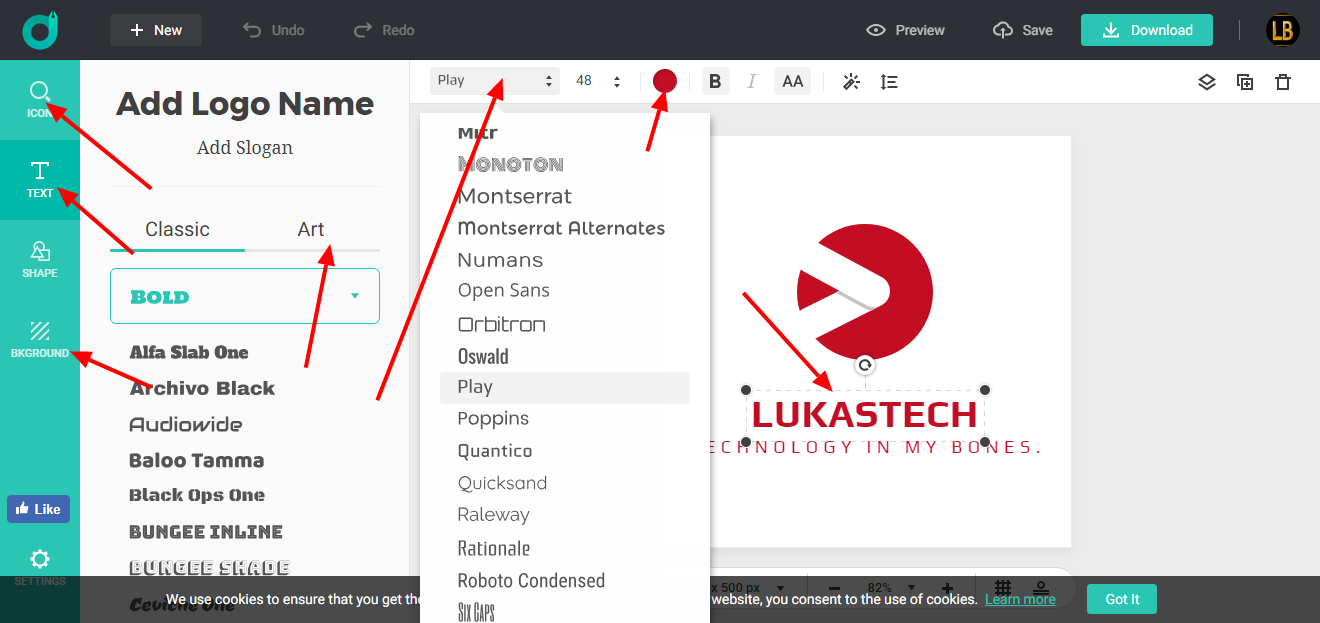Switch to the Art fonts tab
Image resolution: width=1320 pixels, height=623 pixels.
coord(311,229)
